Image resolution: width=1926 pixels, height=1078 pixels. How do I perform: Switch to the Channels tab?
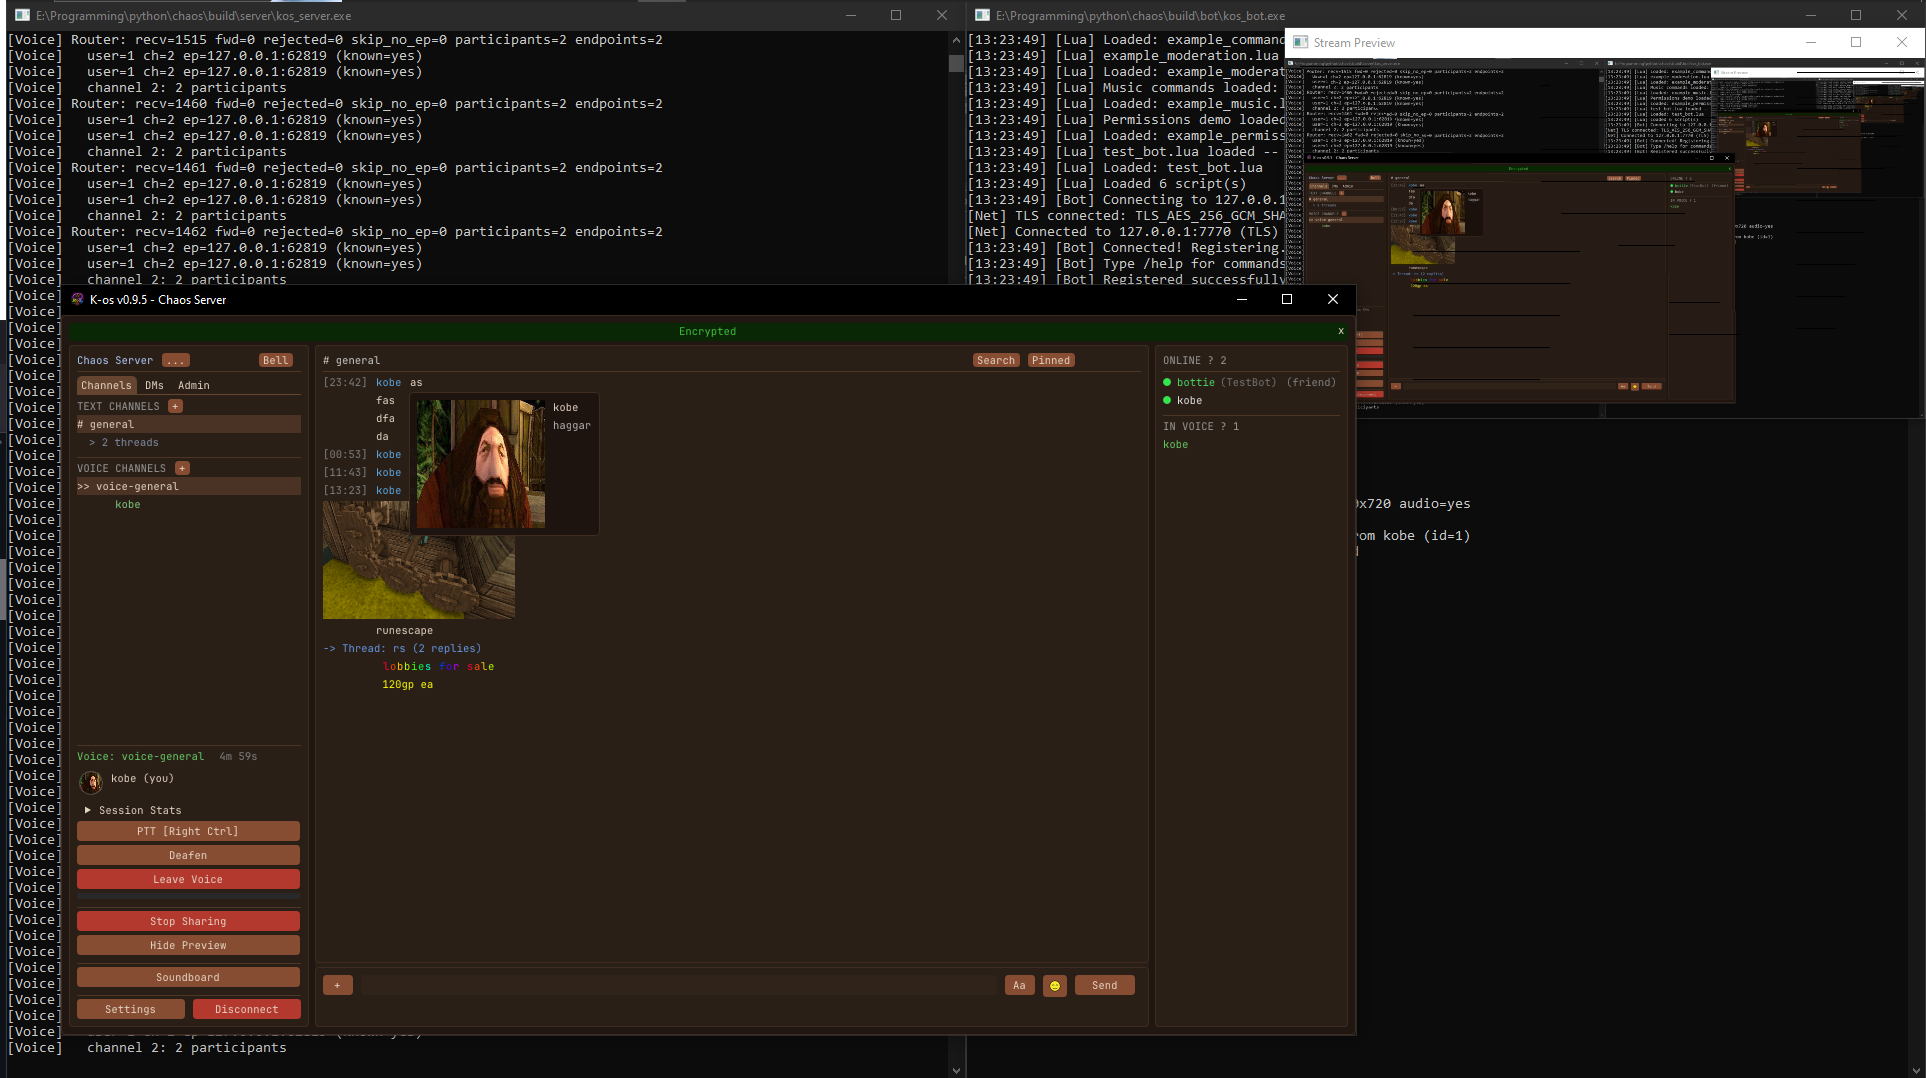tap(106, 386)
